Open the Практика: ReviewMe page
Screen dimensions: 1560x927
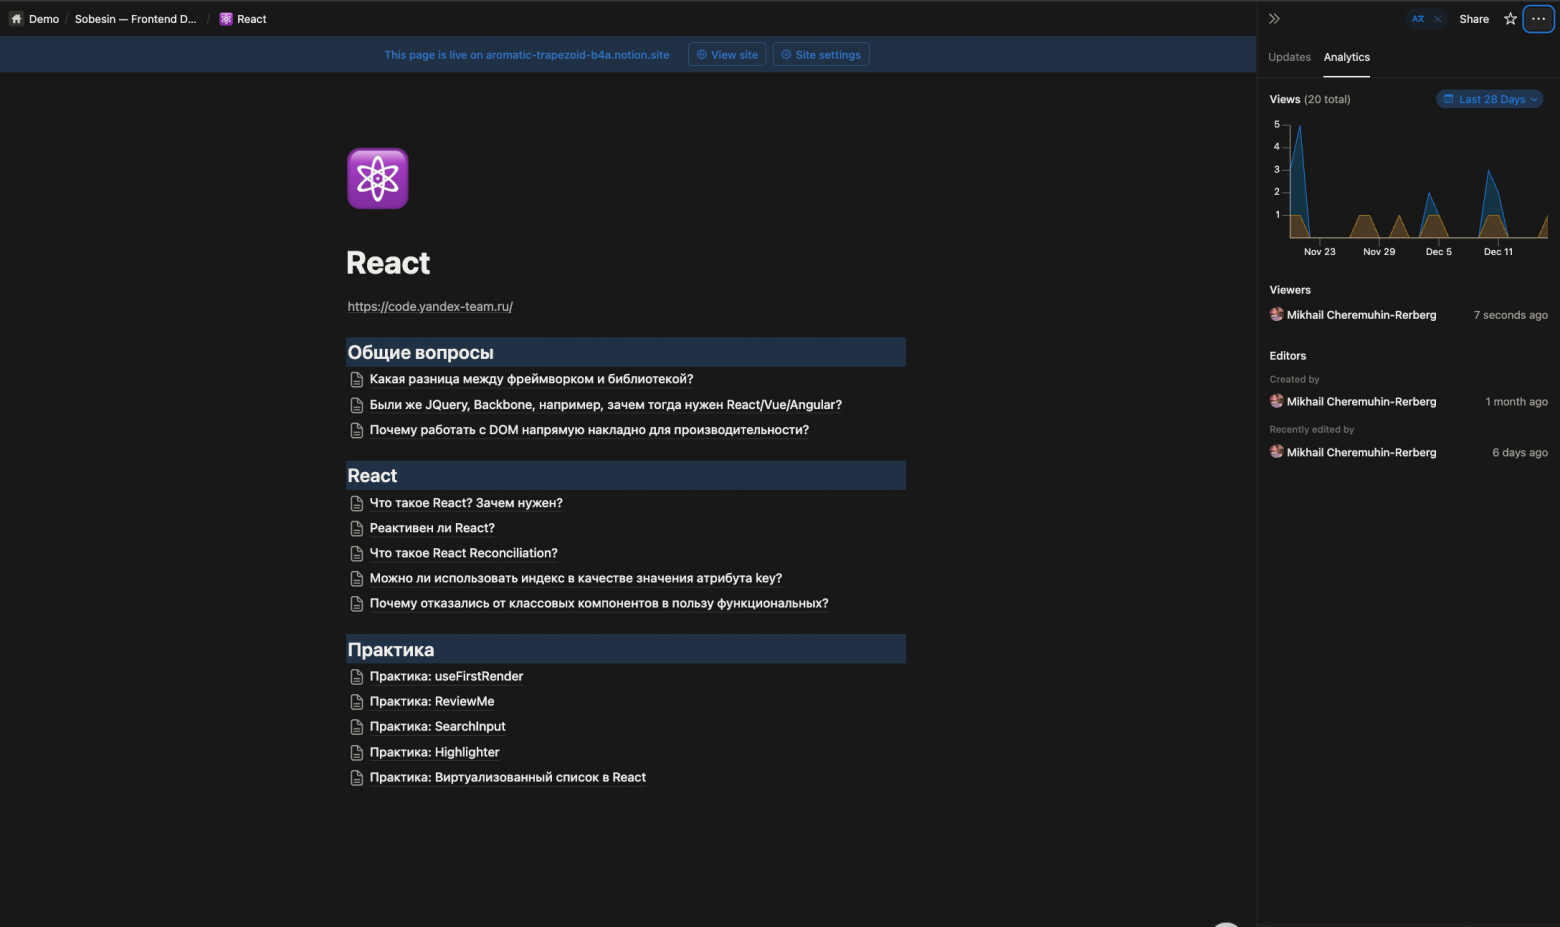(x=431, y=701)
